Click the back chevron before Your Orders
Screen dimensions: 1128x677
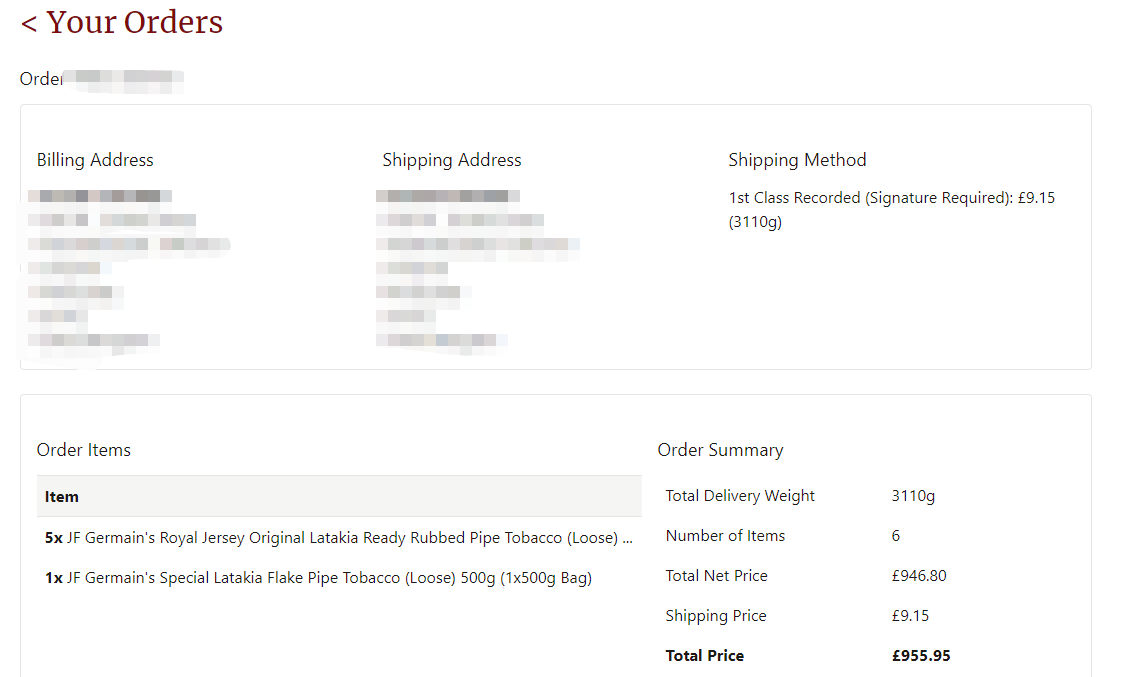[x=29, y=23]
